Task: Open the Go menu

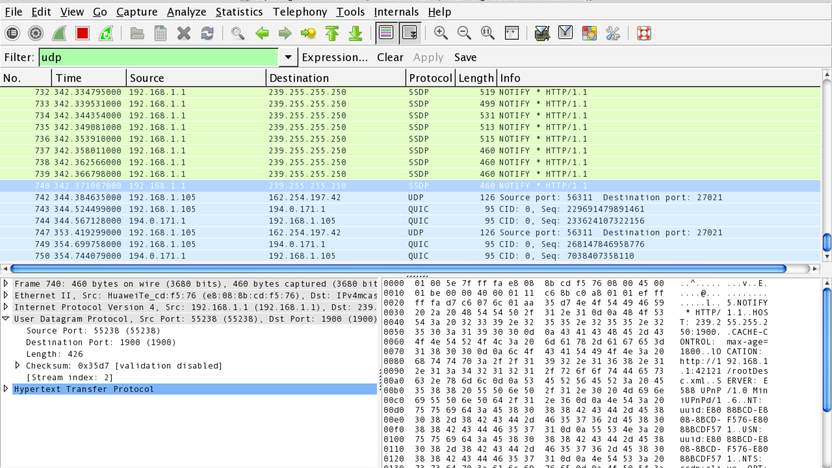Action: [x=100, y=12]
